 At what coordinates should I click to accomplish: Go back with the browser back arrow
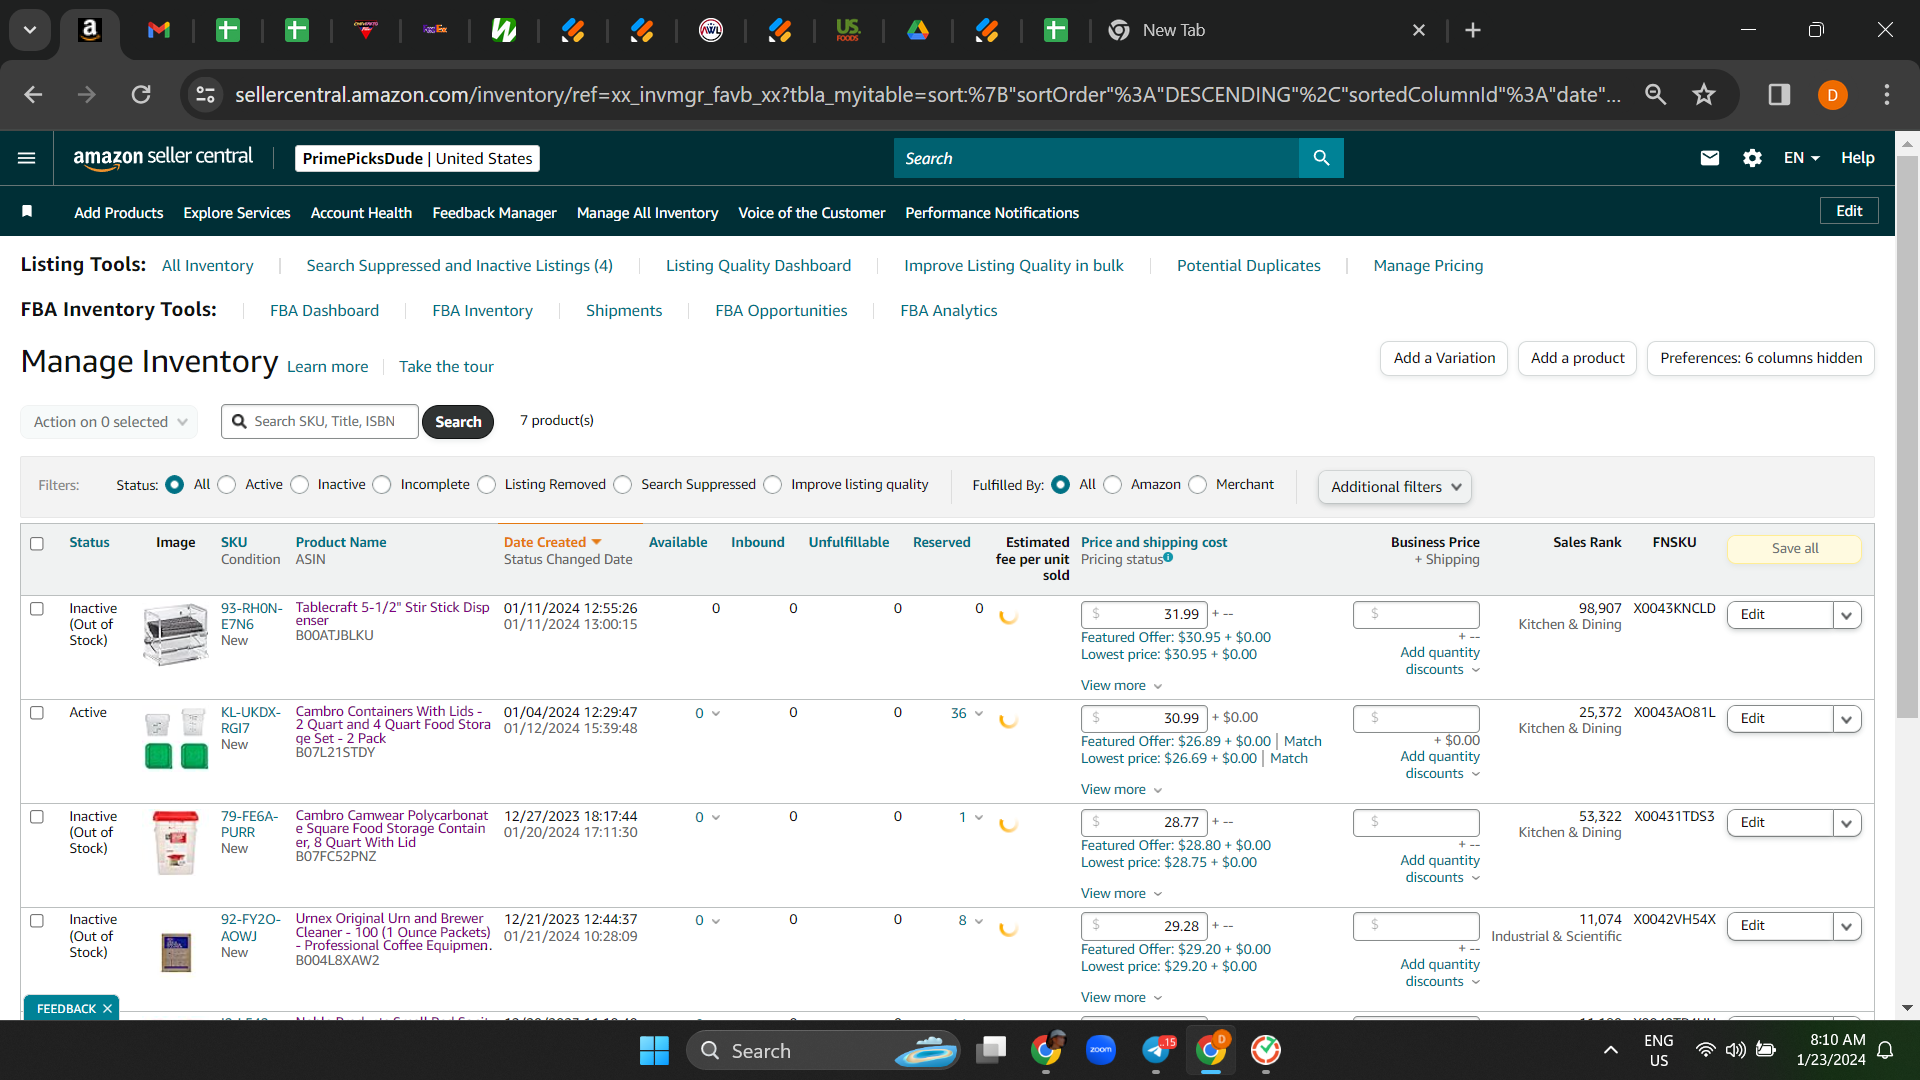pos(33,94)
